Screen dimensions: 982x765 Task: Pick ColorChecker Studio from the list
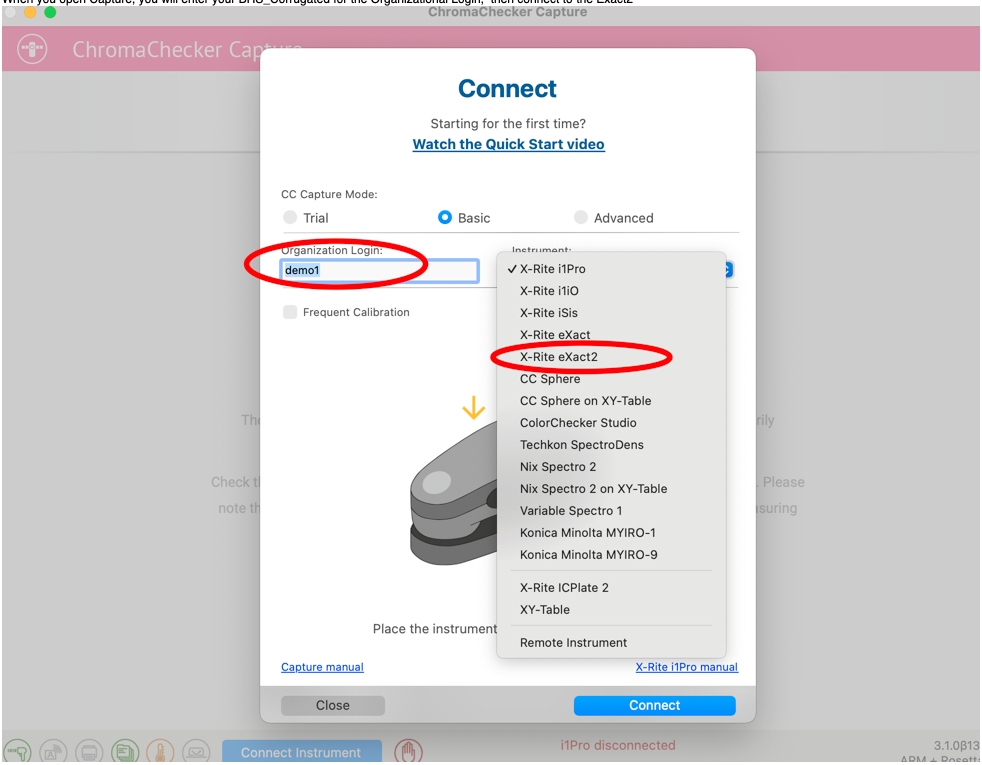611,423
